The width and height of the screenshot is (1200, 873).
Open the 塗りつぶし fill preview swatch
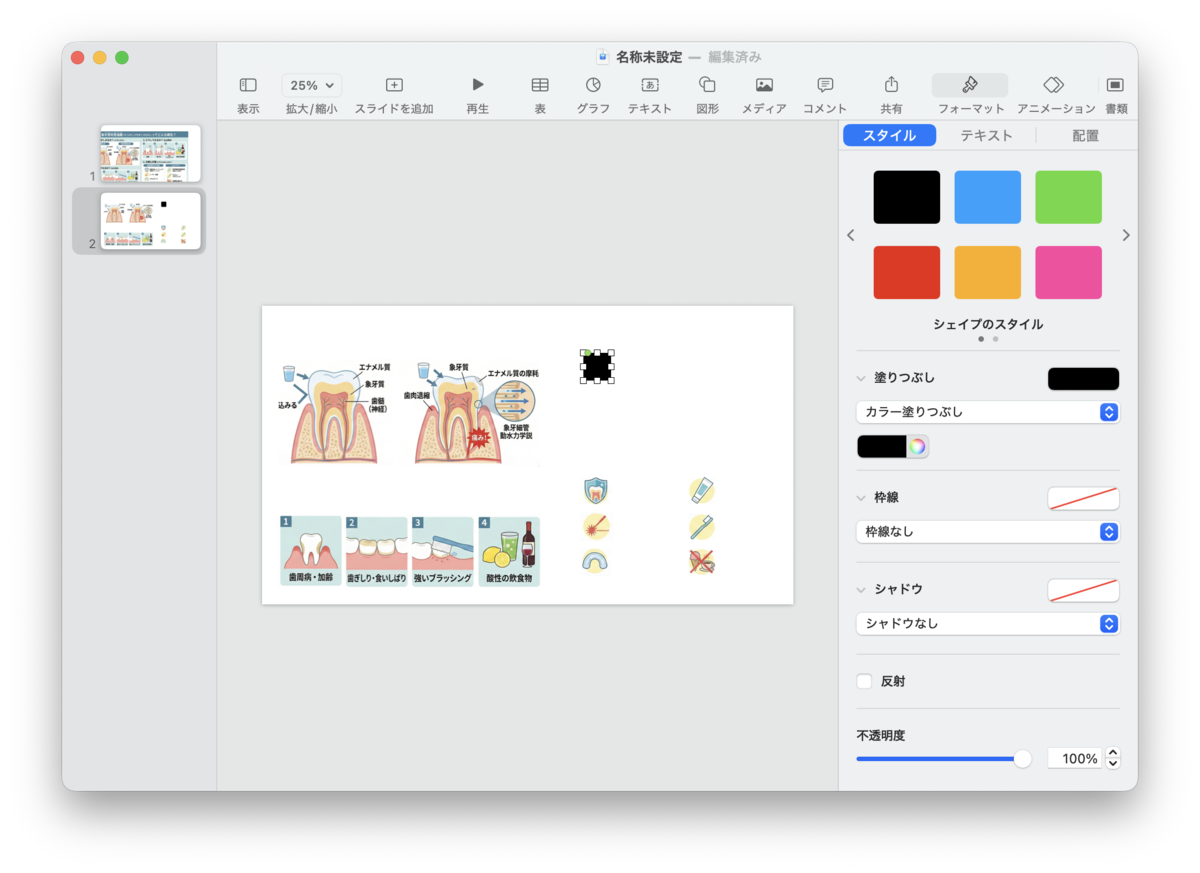click(1083, 379)
